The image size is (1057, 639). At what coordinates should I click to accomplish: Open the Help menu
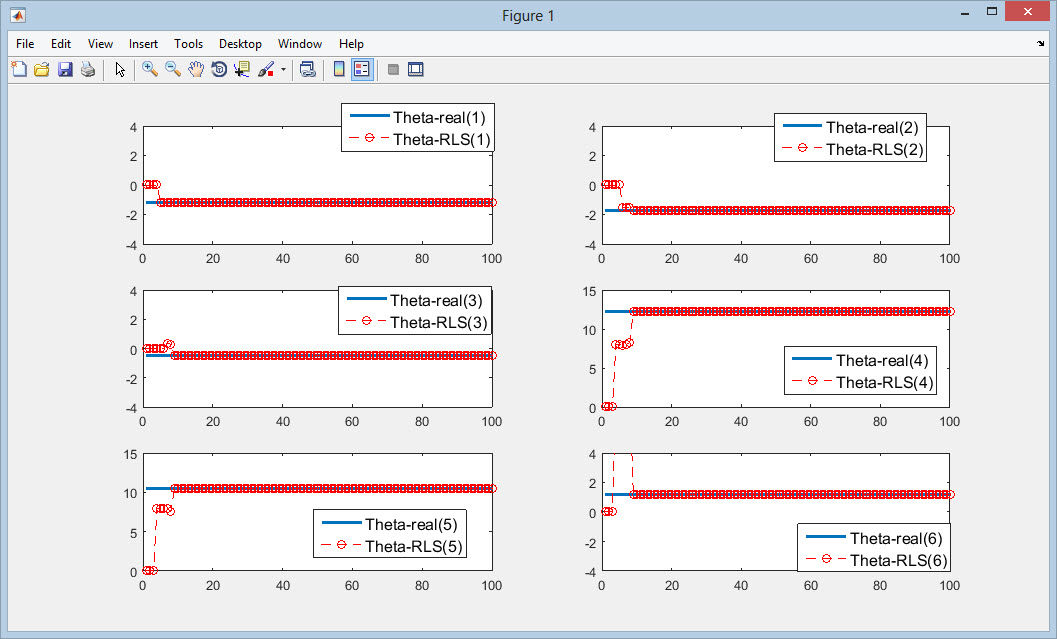coord(351,44)
